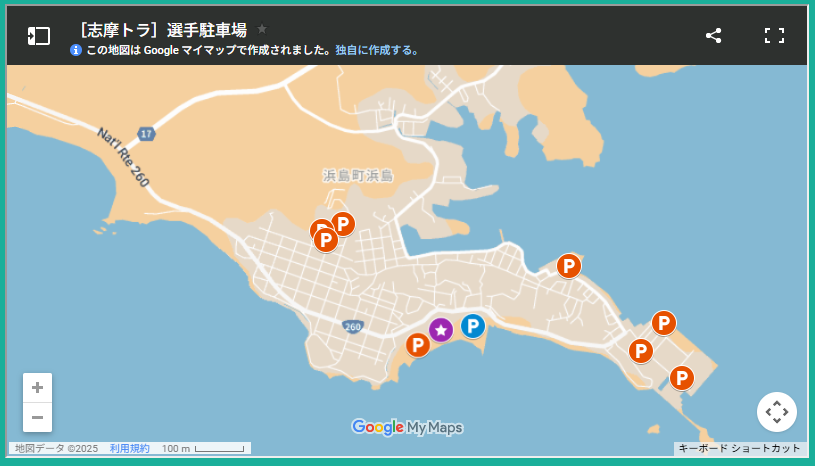Select the blue parking marker
The height and width of the screenshot is (466, 815).
click(x=472, y=325)
